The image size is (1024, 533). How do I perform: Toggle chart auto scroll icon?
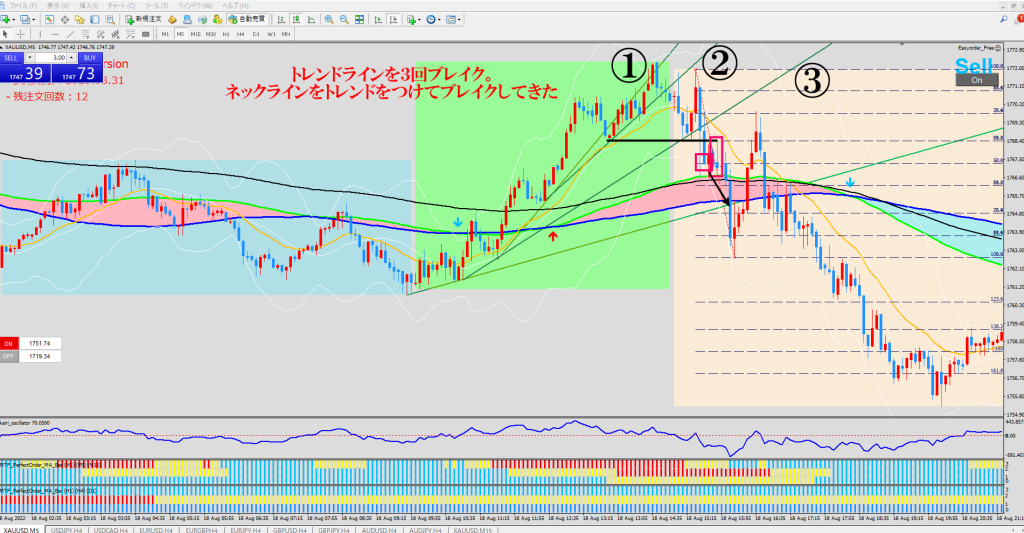pos(378,20)
